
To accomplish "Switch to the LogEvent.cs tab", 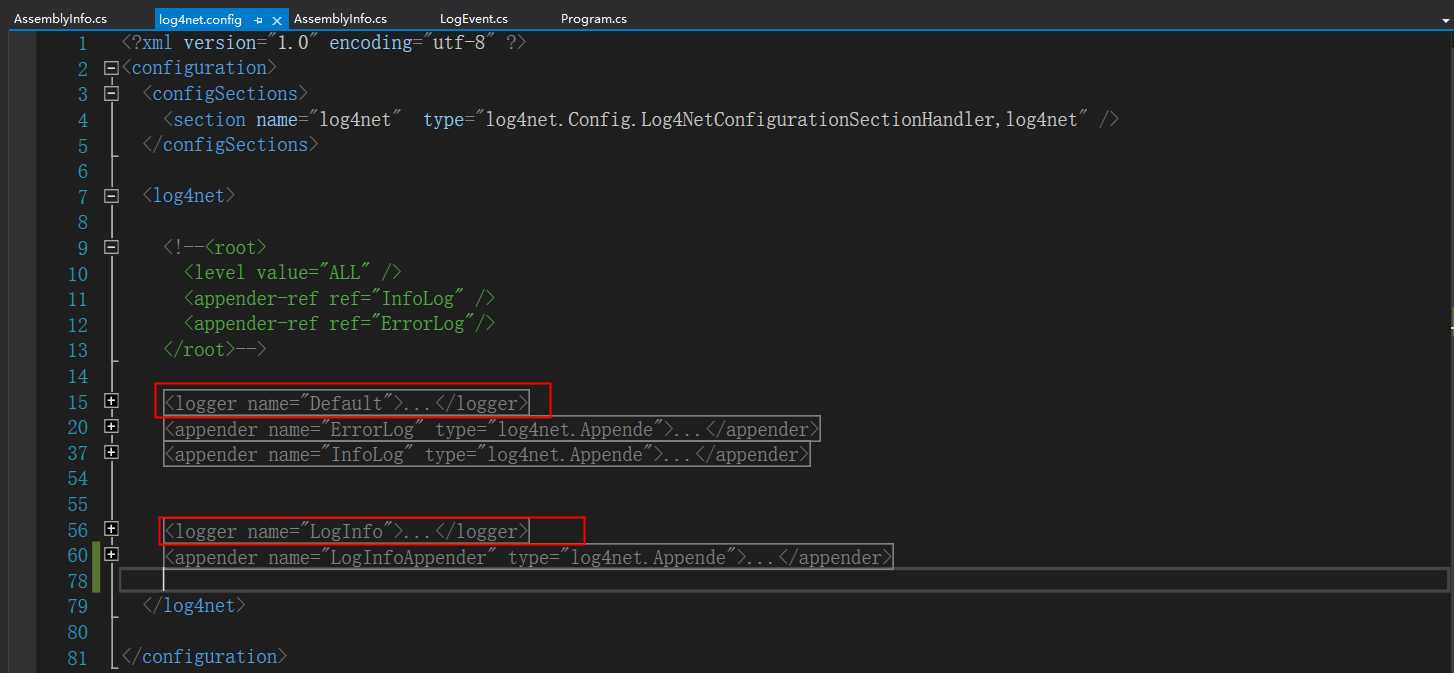I will point(474,19).
